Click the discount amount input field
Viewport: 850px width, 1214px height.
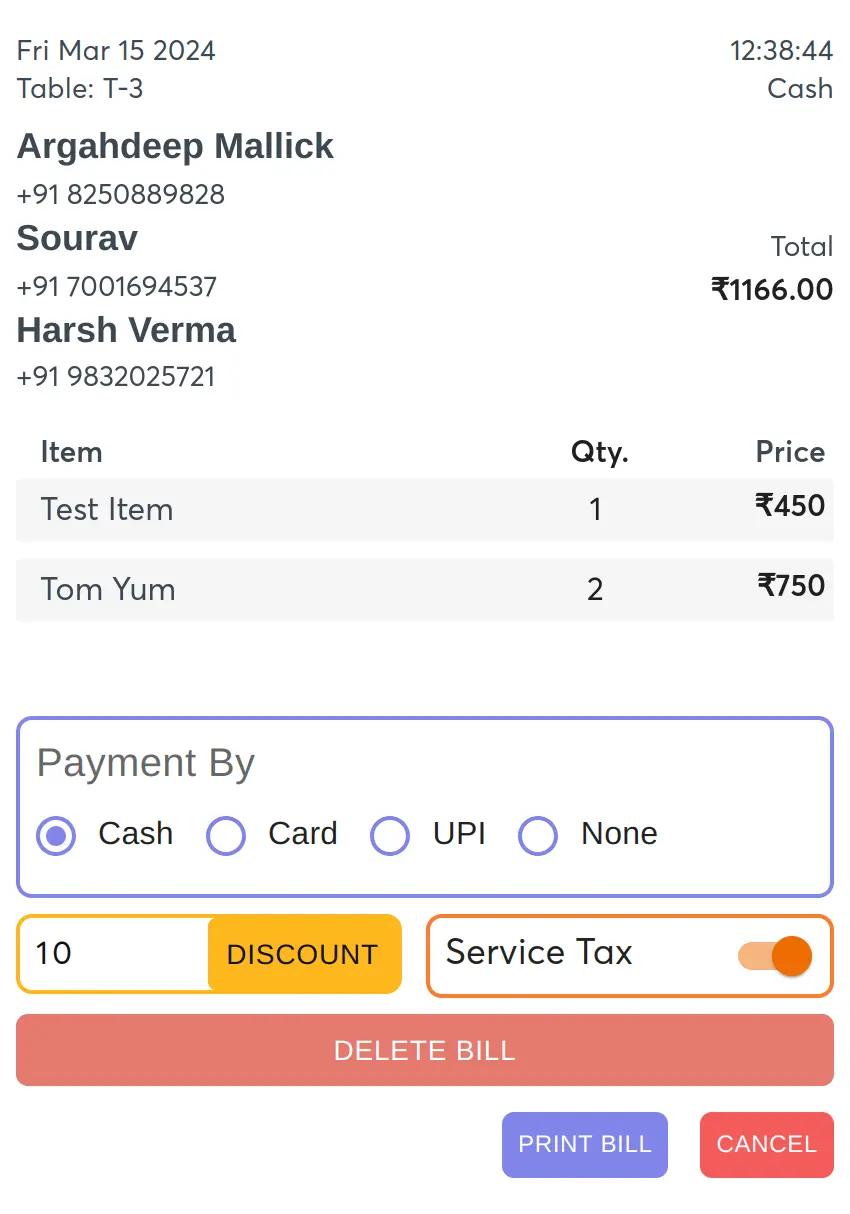(110, 954)
